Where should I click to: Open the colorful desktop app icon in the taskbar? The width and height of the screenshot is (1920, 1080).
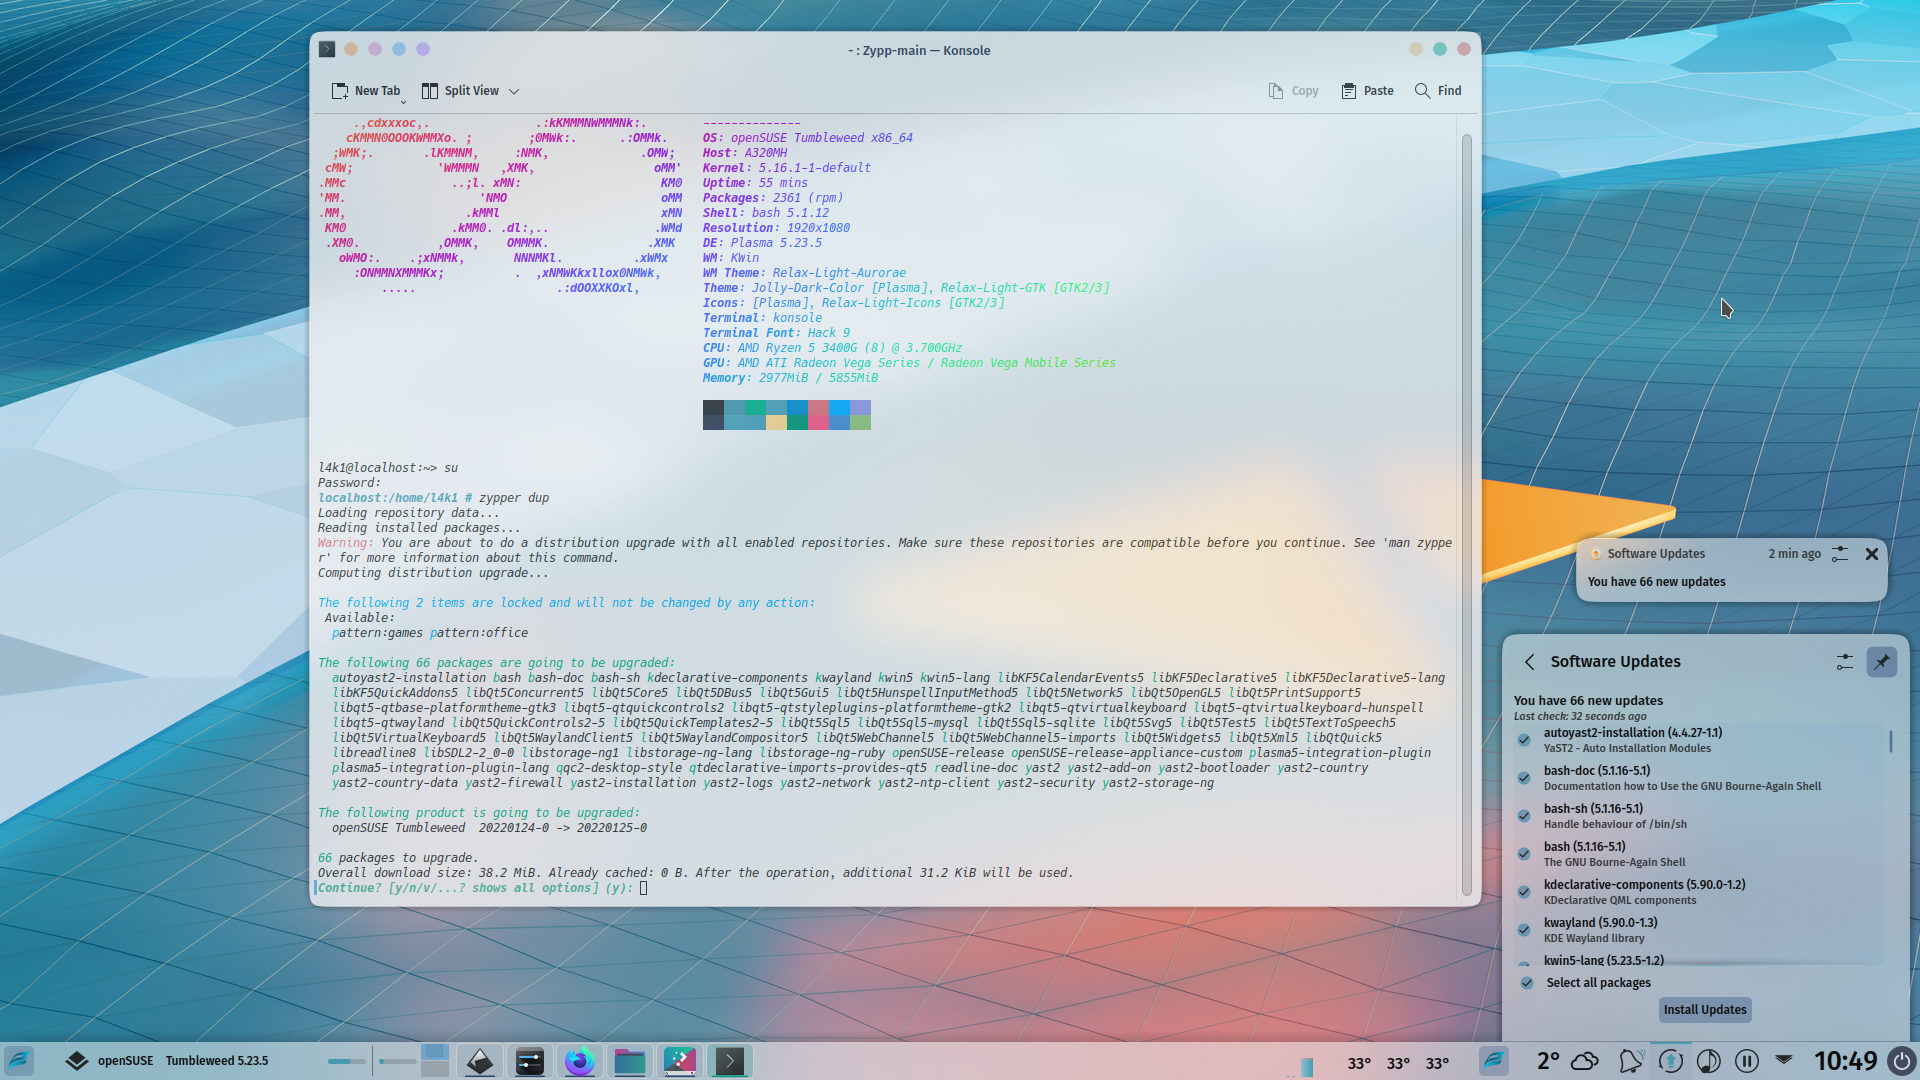pos(680,1061)
